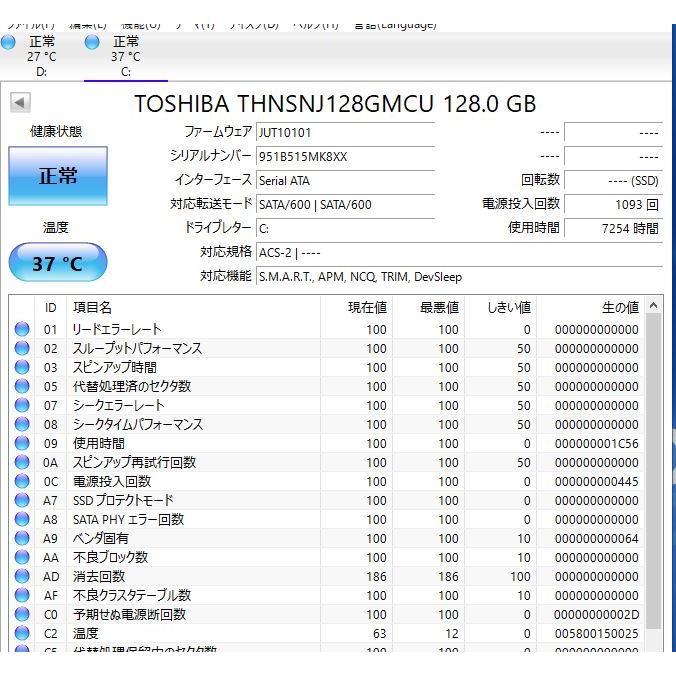Click the Serial ATA interface field
The height and width of the screenshot is (676, 676).
coord(346,181)
